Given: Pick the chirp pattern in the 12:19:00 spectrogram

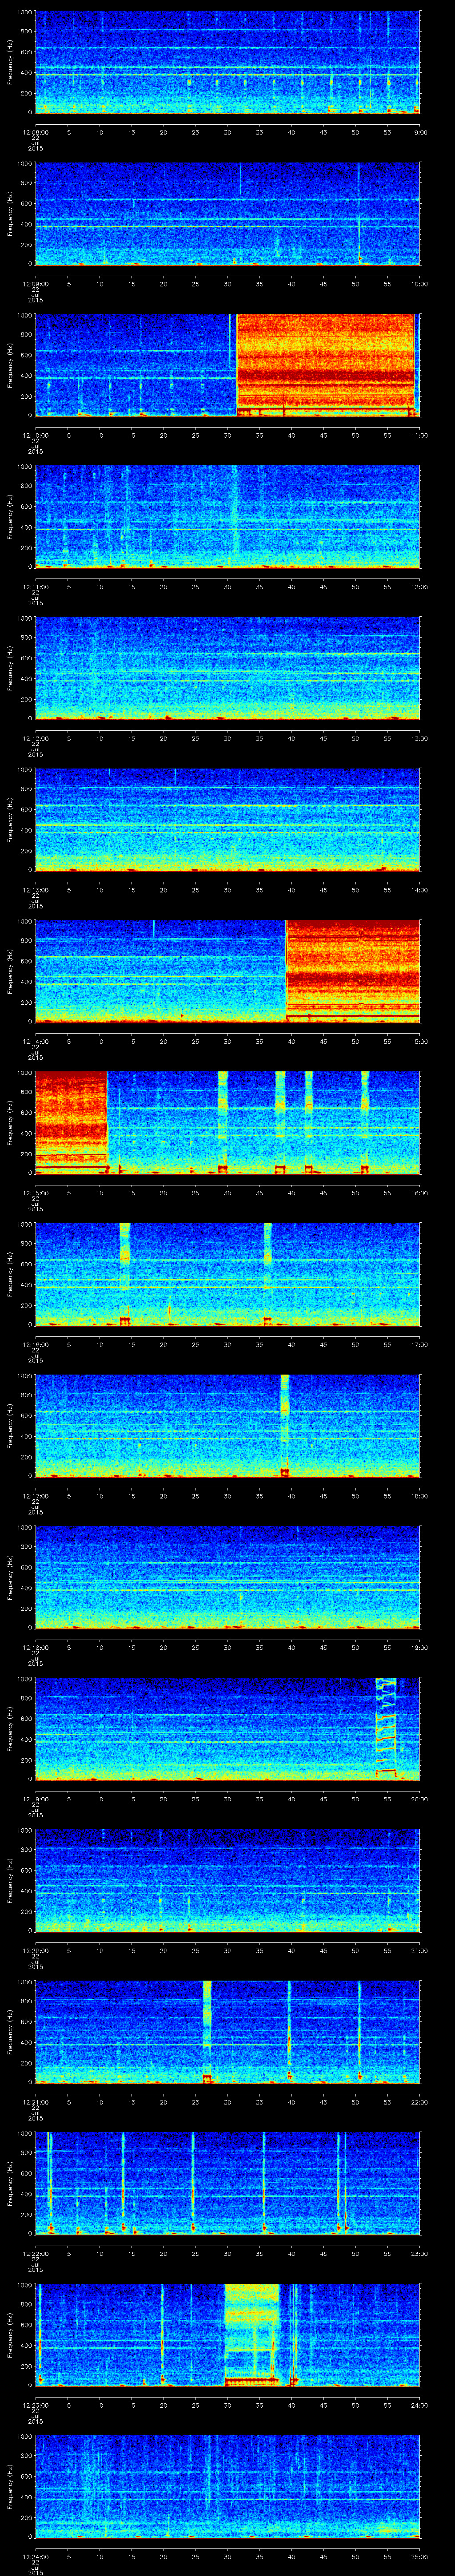Looking at the screenshot, I should click(x=386, y=1728).
